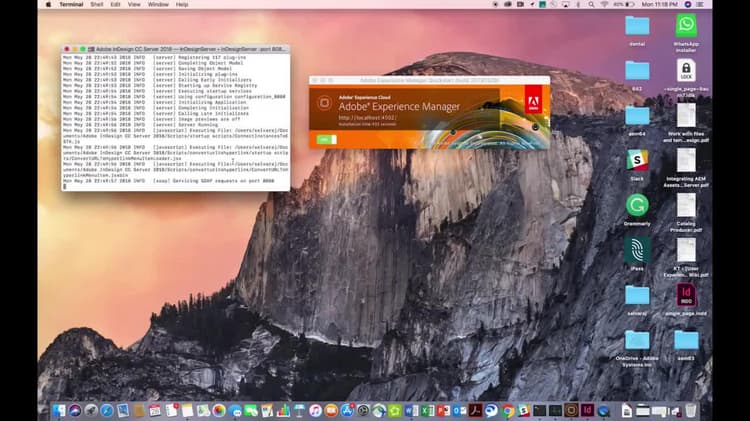750x421 pixels.
Task: Open the Trash in the dock
Action: (x=691, y=410)
